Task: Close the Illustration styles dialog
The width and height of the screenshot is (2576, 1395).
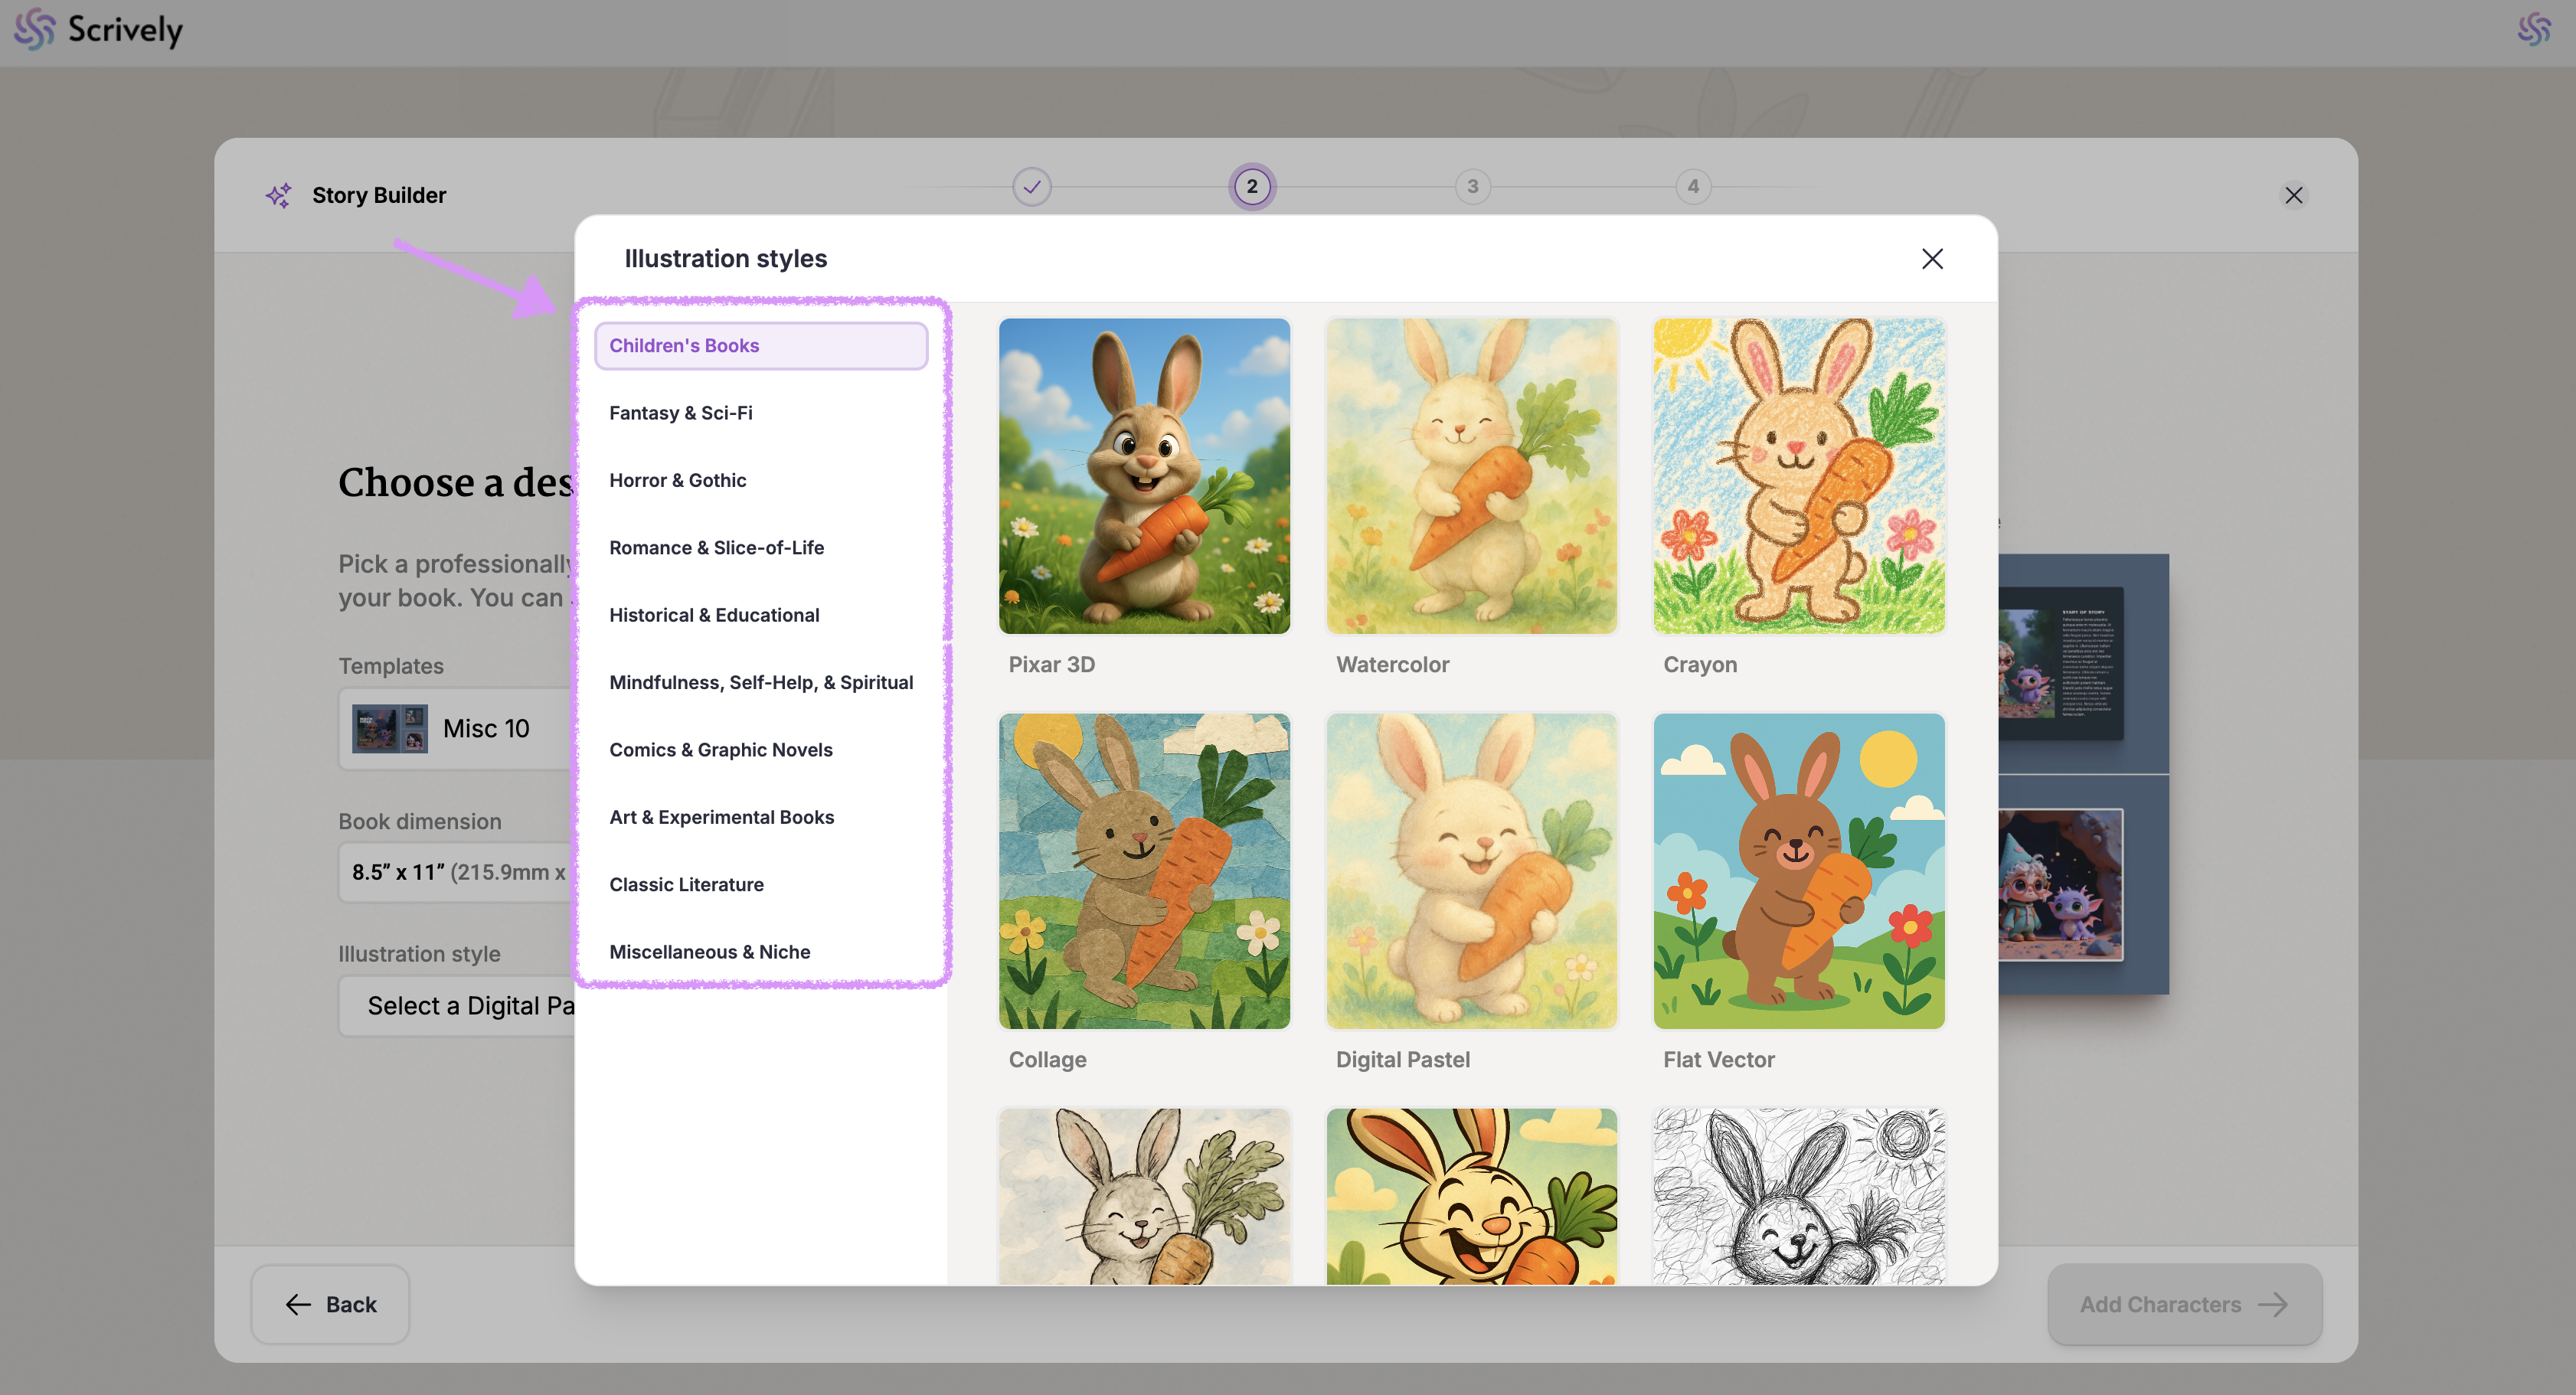Action: click(1932, 259)
